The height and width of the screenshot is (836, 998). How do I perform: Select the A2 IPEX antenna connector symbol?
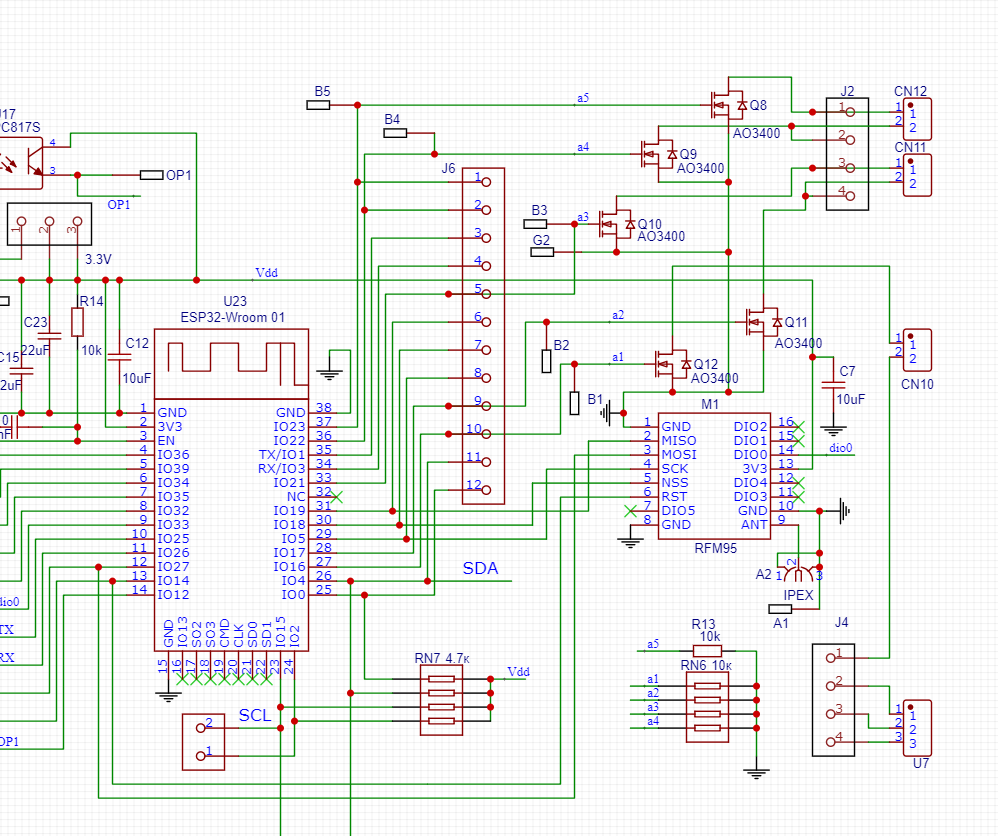tap(798, 572)
